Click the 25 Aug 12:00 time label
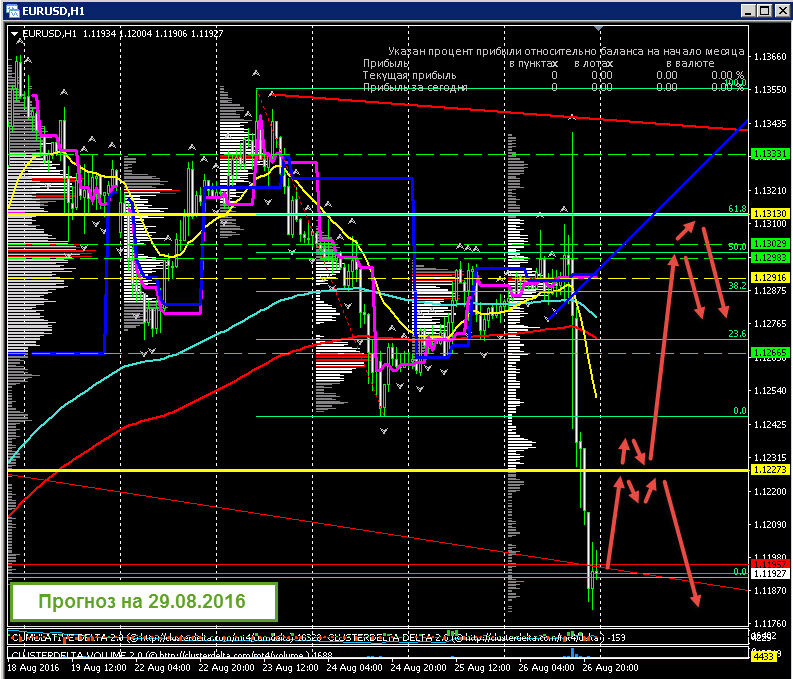Viewport: 793px width, 679px height. pos(482,668)
